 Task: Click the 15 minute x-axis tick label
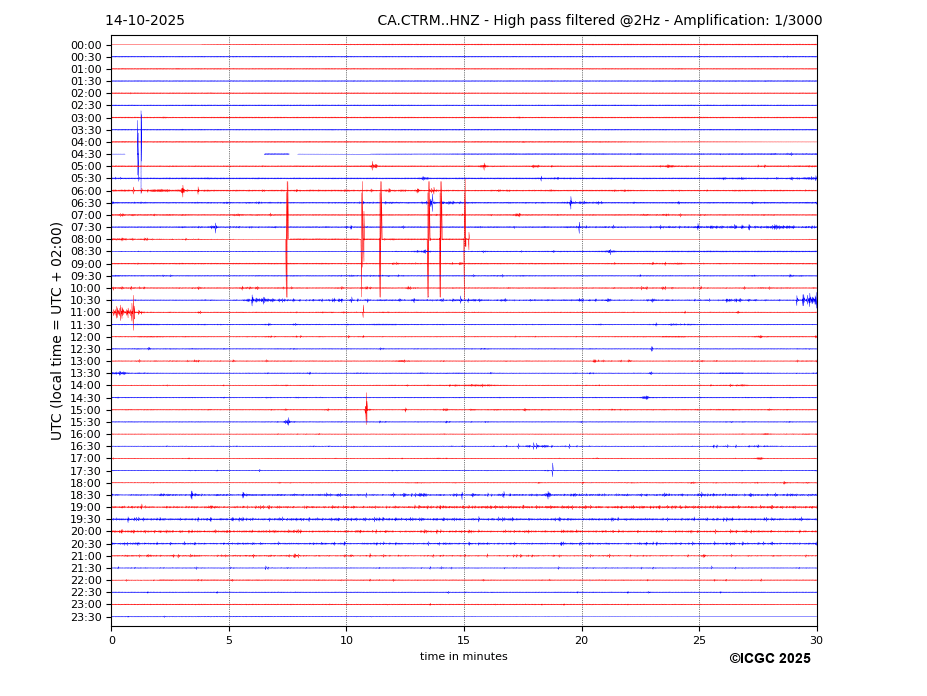[x=464, y=640]
